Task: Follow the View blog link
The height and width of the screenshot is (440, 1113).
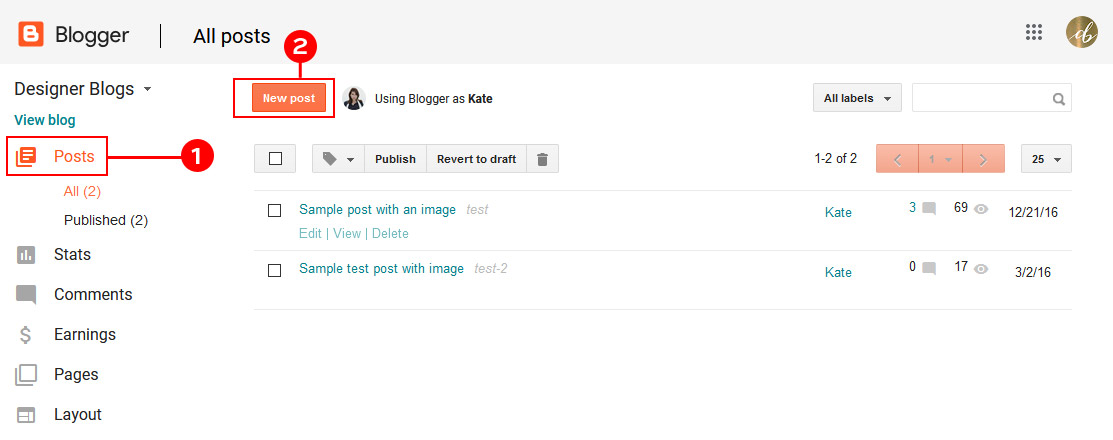Action: (45, 120)
